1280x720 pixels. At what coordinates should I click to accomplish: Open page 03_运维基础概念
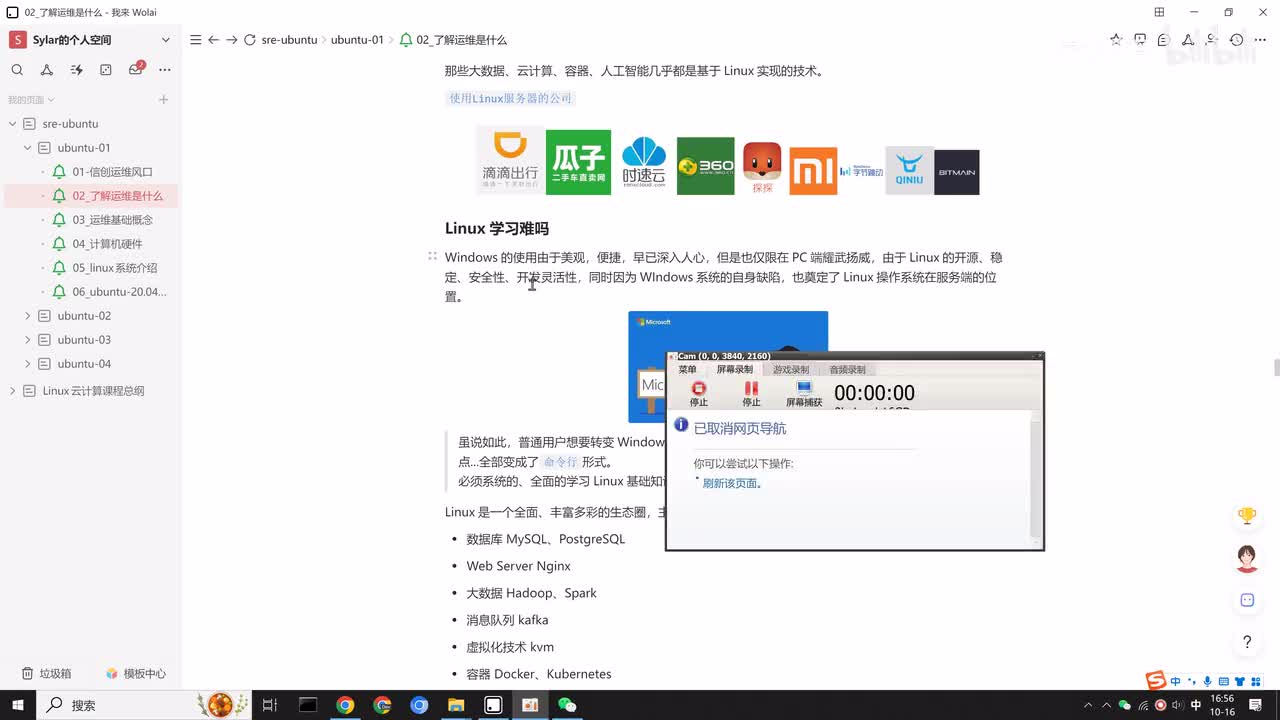(112, 220)
